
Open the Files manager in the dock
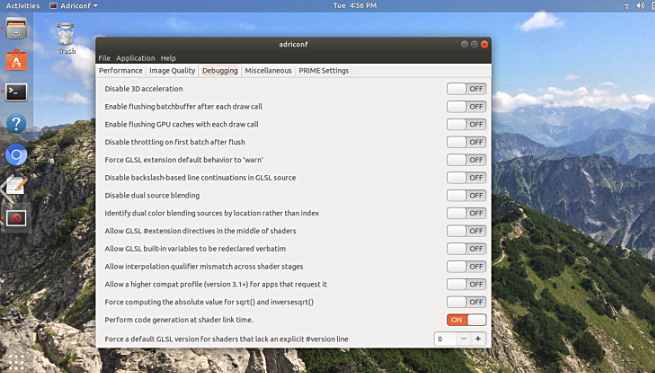pyautogui.click(x=16, y=28)
